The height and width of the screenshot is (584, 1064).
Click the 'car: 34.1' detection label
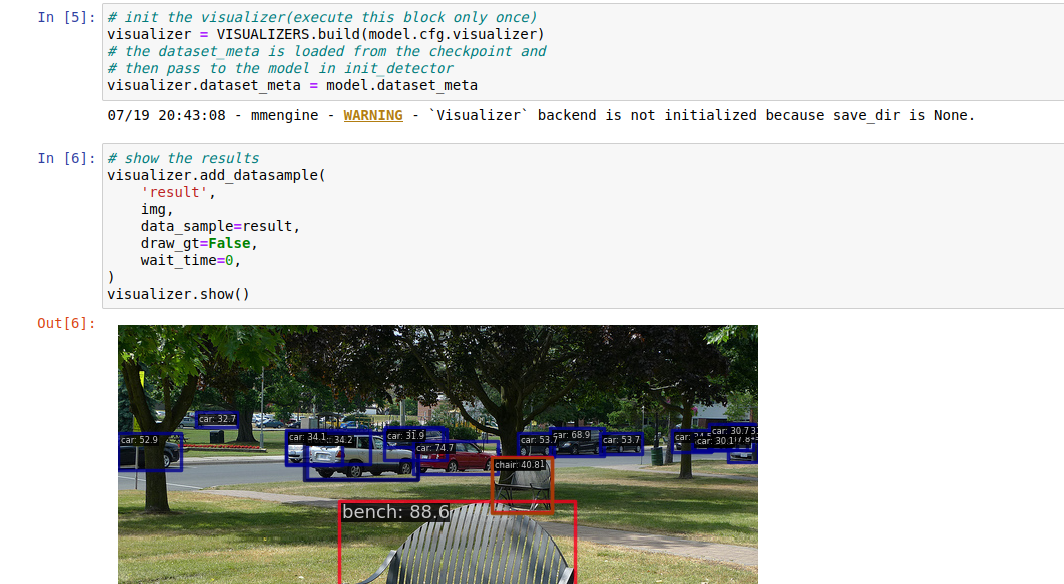(307, 437)
